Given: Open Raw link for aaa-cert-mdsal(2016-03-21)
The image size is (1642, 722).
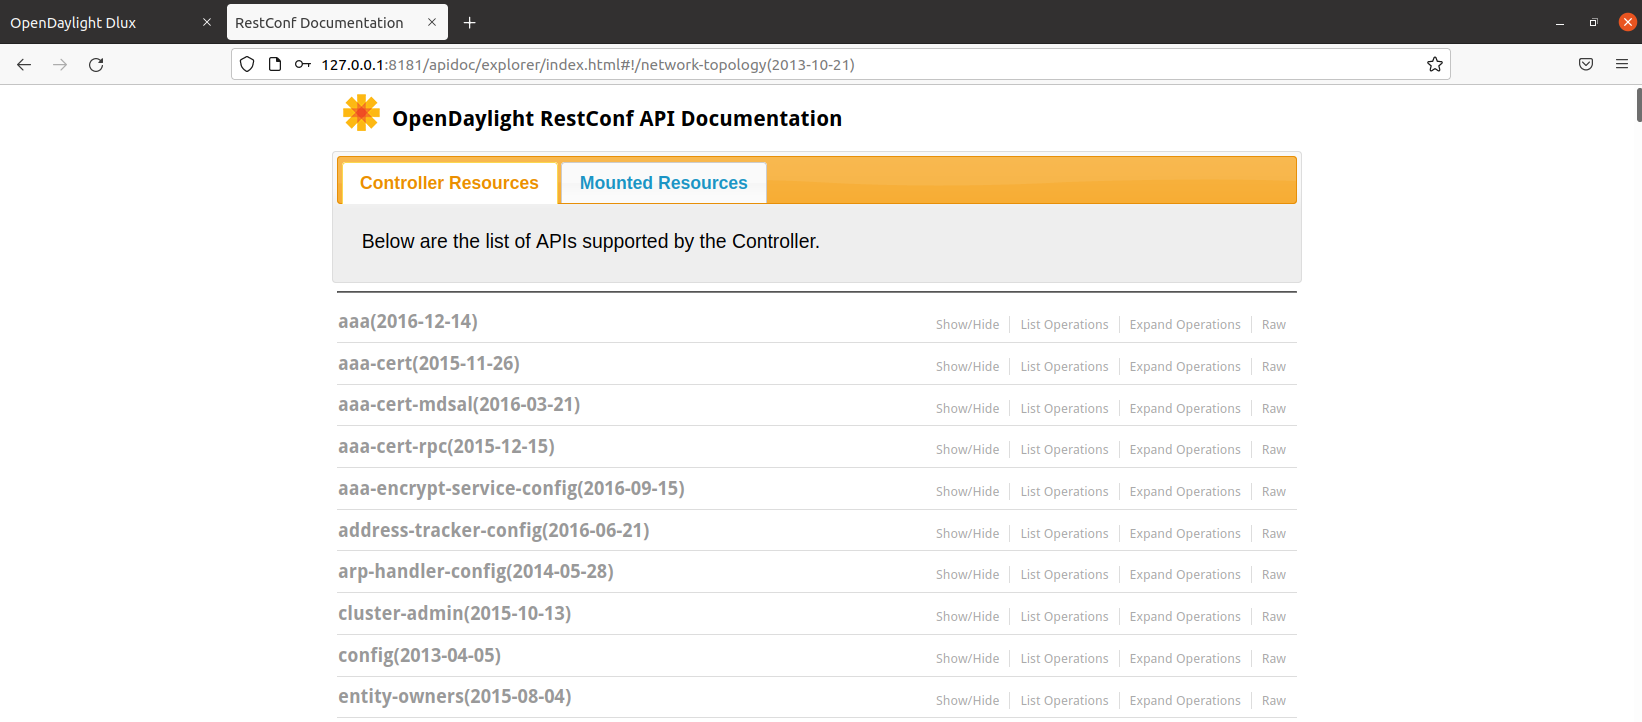Looking at the screenshot, I should pyautogui.click(x=1273, y=409).
